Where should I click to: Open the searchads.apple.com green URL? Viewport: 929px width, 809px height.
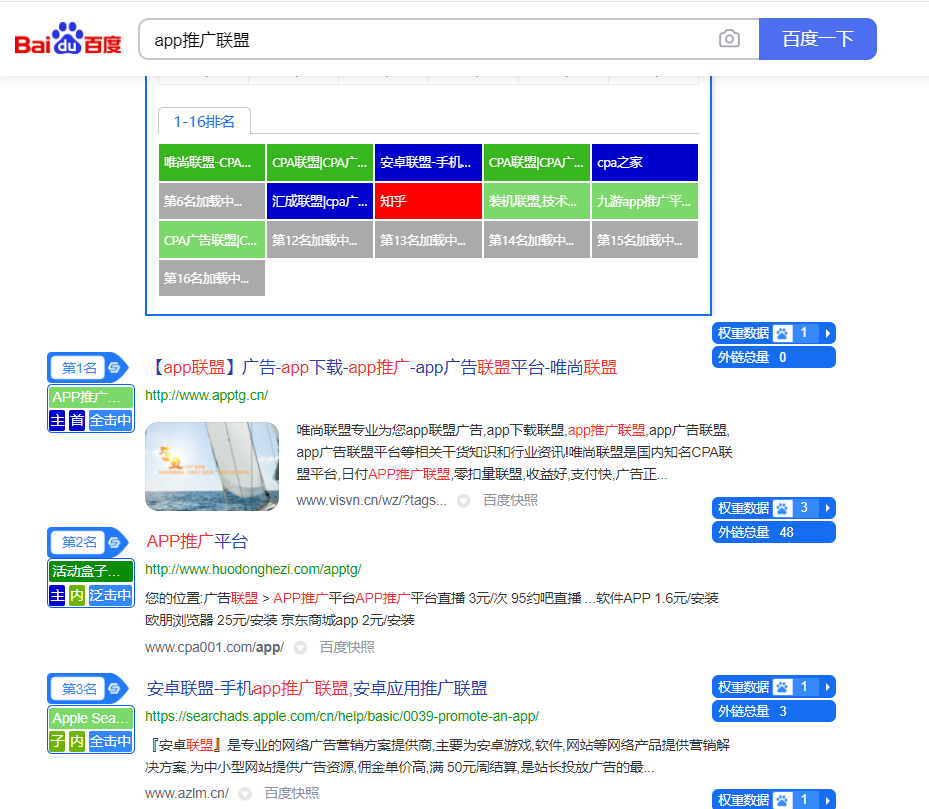(342, 717)
